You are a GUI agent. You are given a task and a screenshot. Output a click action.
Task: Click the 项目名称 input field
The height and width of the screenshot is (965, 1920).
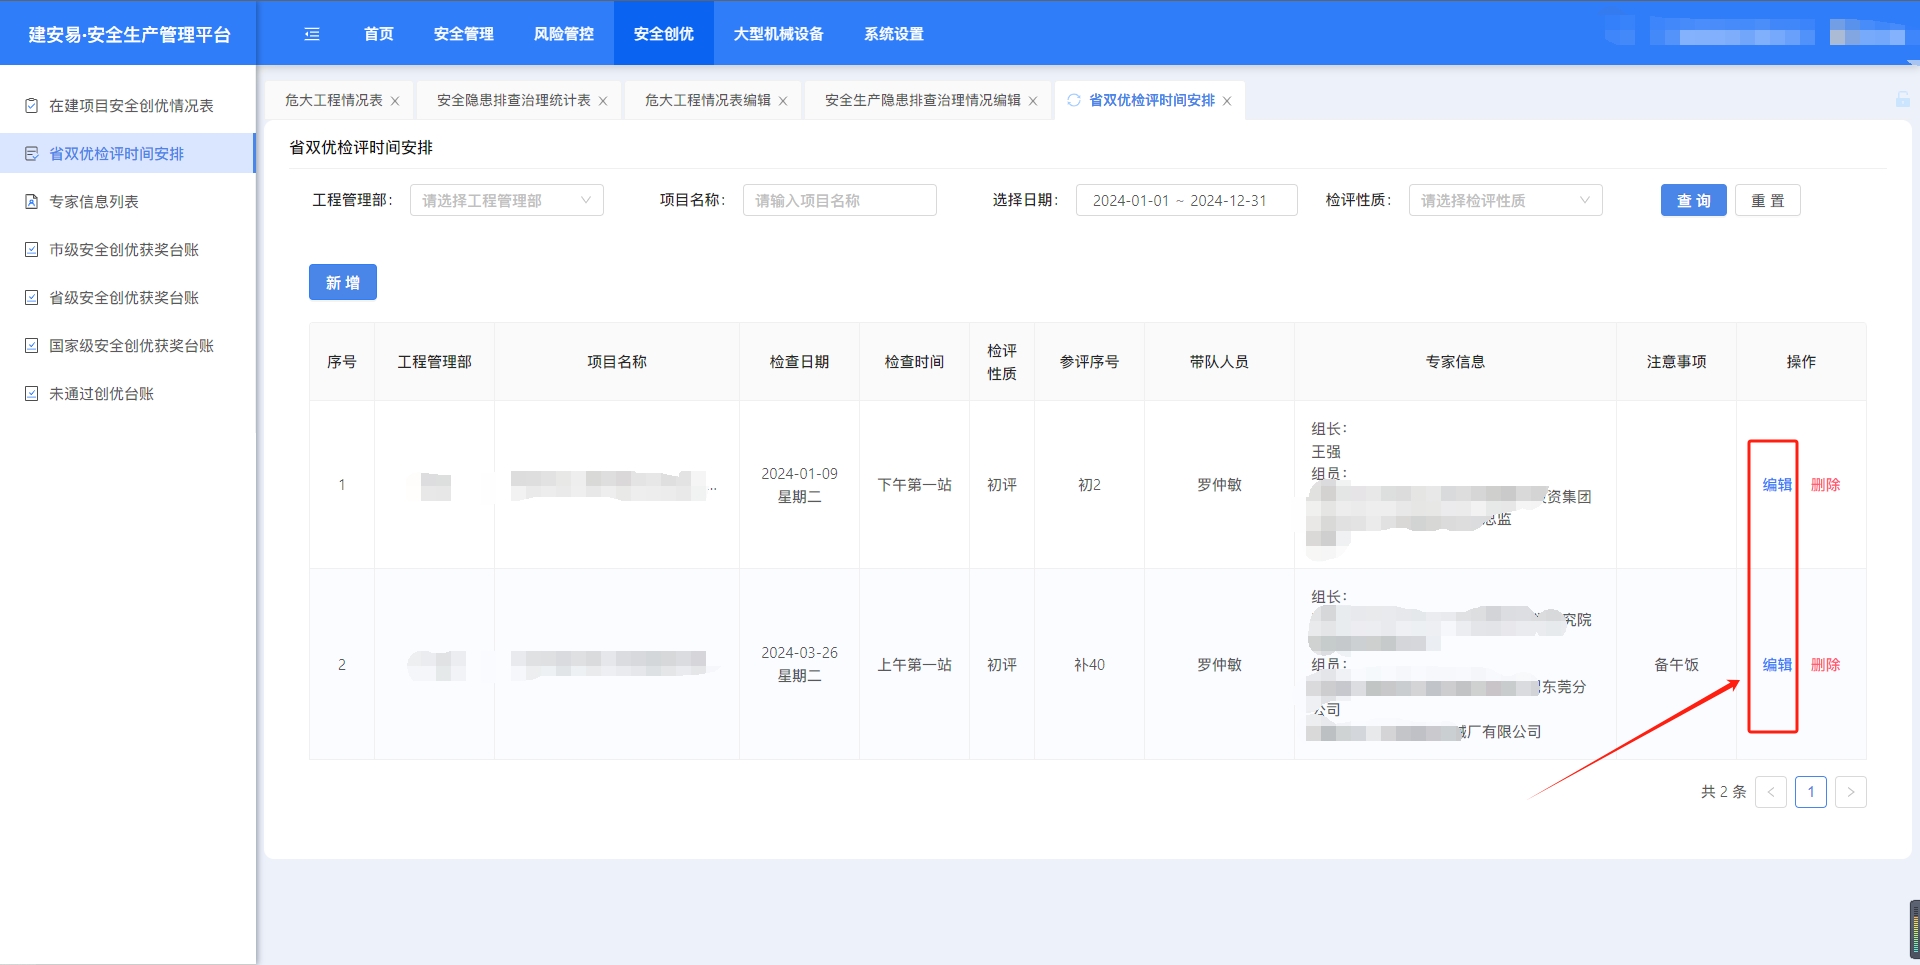(x=839, y=200)
